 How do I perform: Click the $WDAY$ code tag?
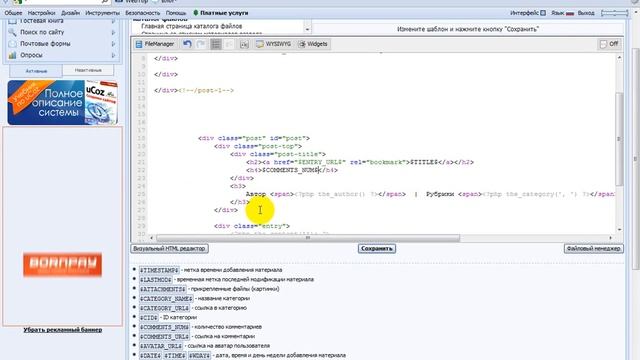[200, 356]
